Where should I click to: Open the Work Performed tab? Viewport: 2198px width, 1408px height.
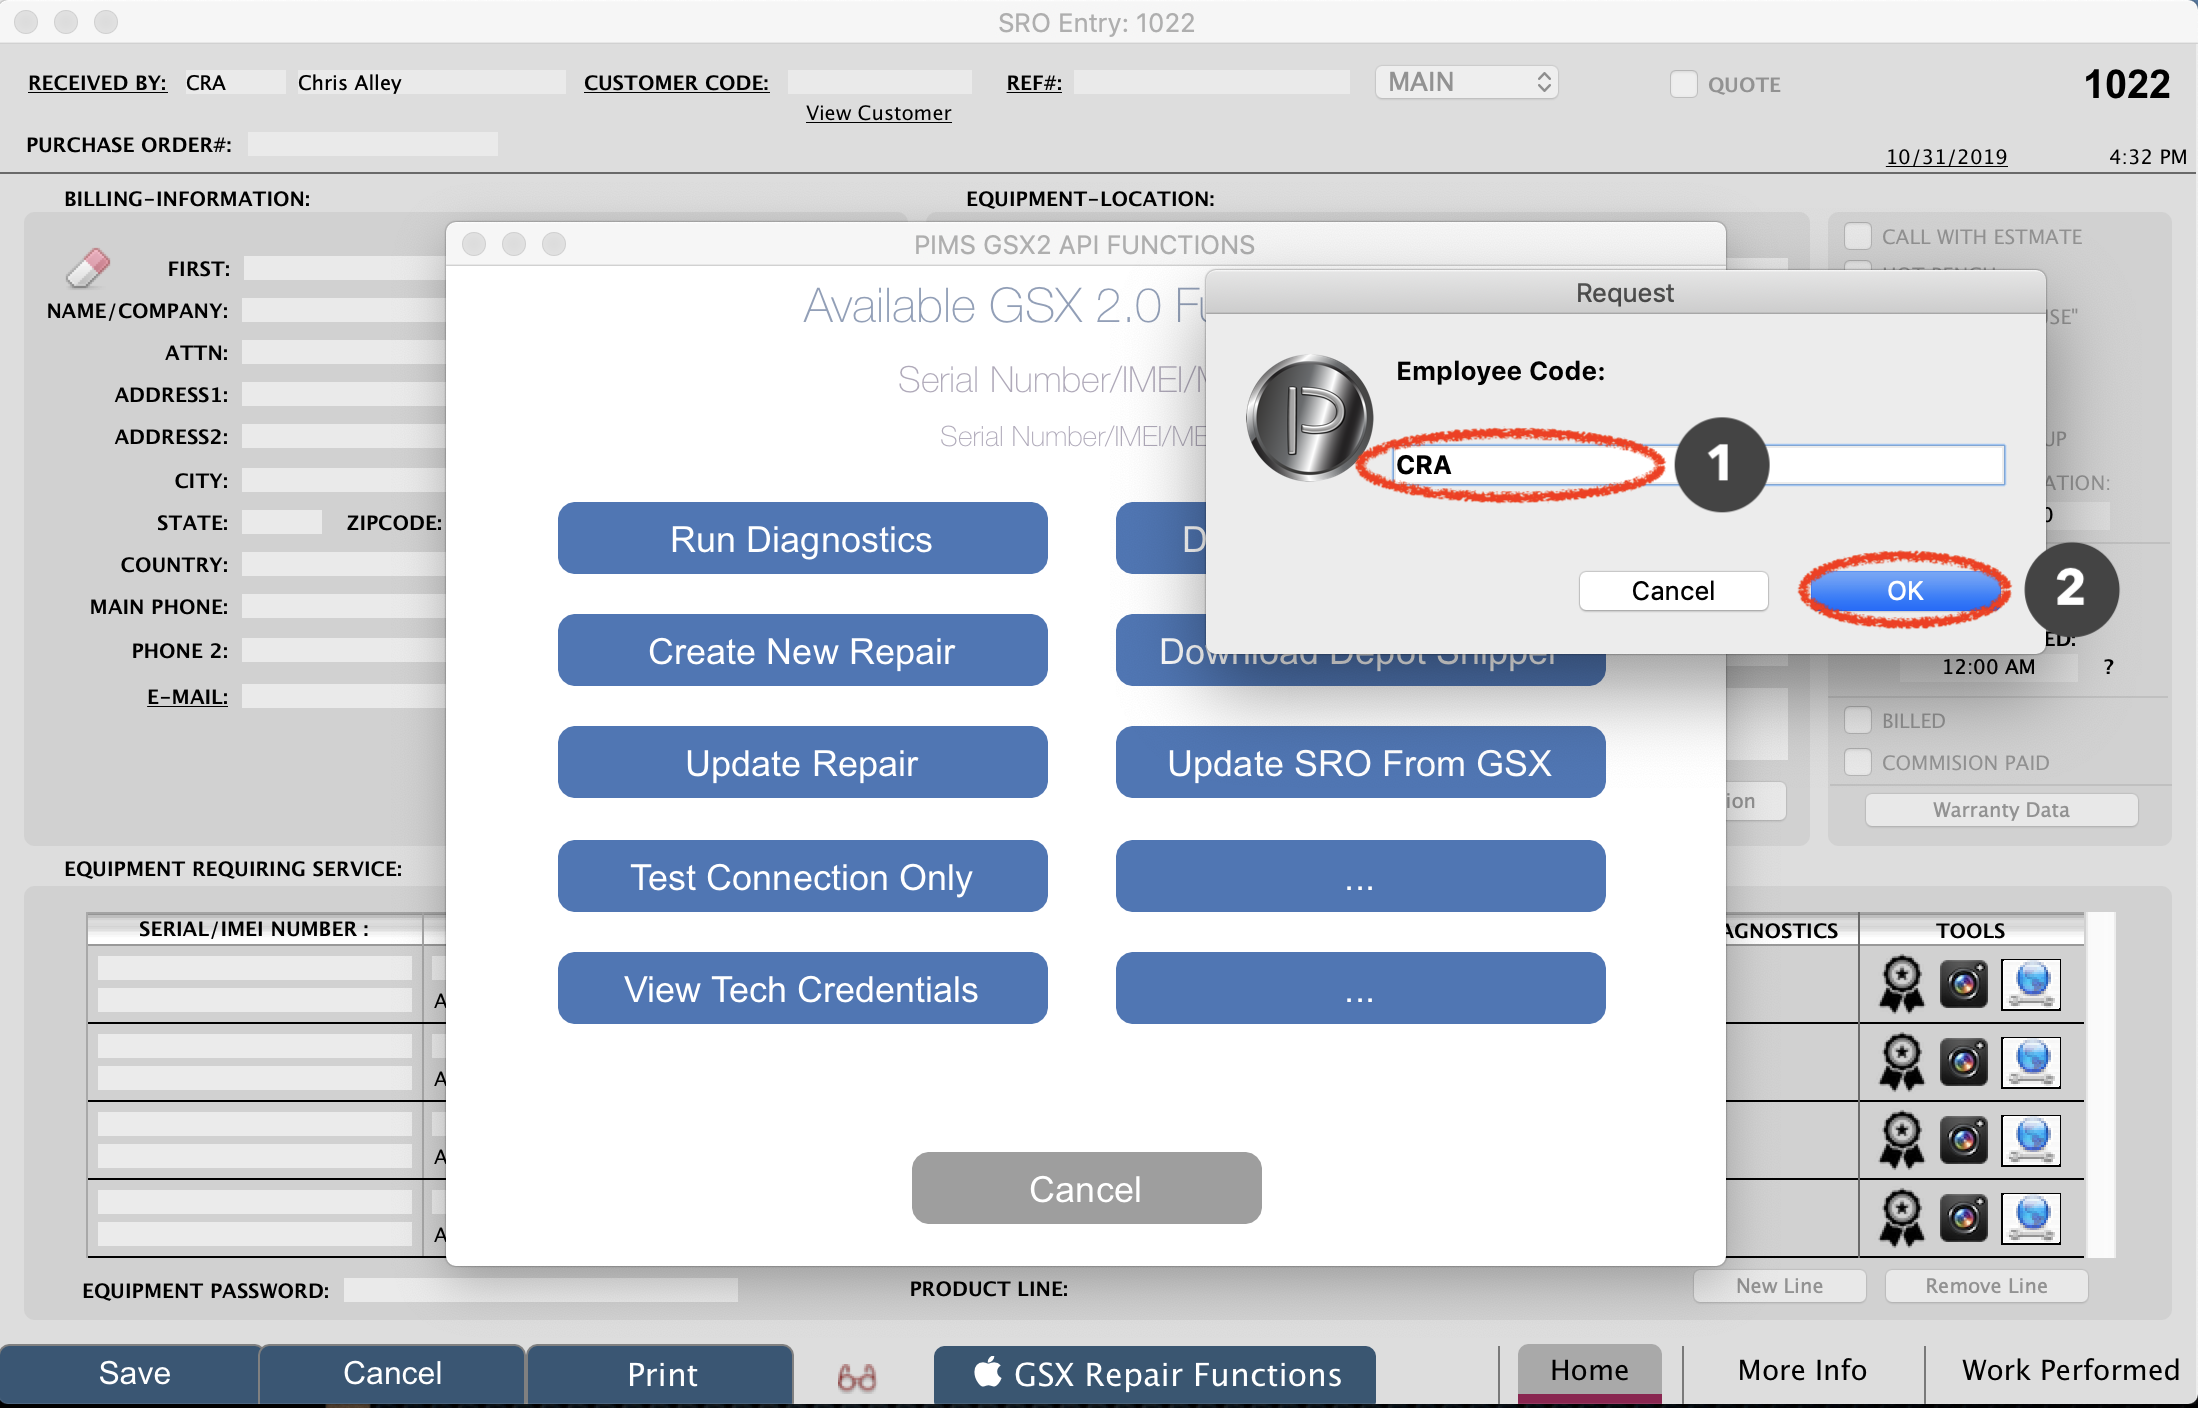[x=2069, y=1370]
